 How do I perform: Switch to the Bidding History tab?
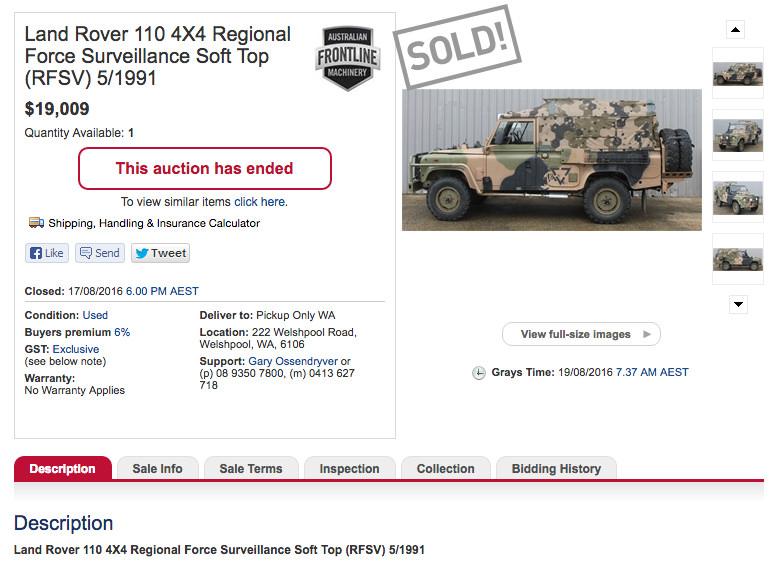pos(556,468)
